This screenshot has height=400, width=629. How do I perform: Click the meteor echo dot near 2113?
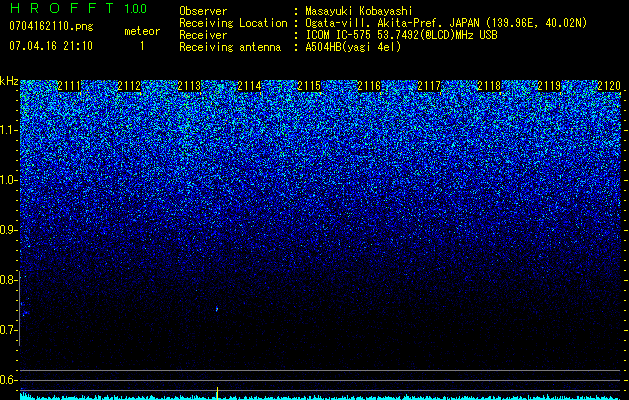[x=217, y=309]
